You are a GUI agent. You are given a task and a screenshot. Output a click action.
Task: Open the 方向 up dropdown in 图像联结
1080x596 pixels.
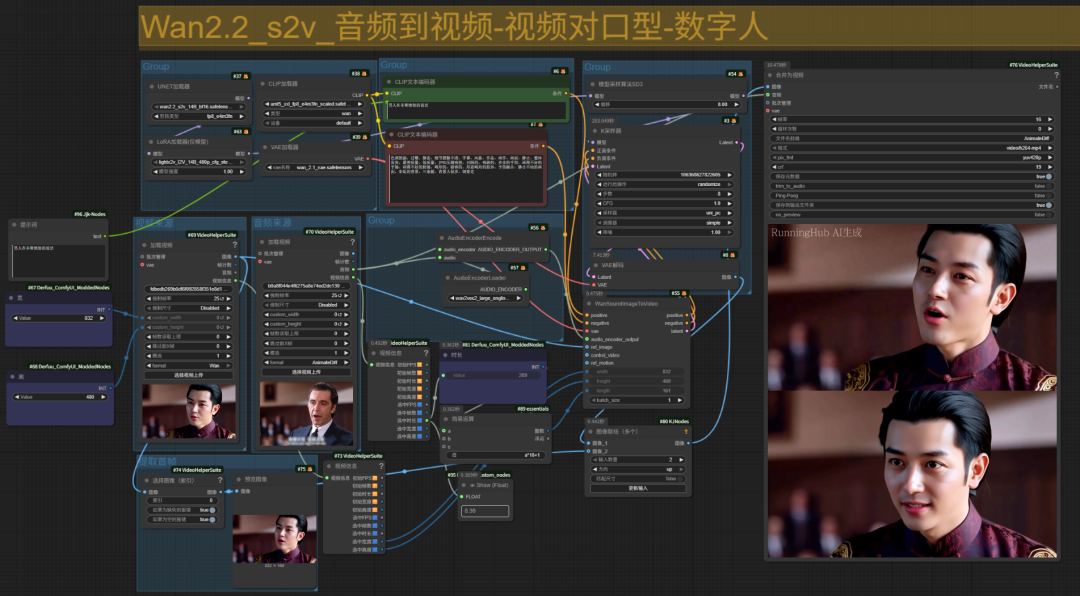(x=638, y=469)
